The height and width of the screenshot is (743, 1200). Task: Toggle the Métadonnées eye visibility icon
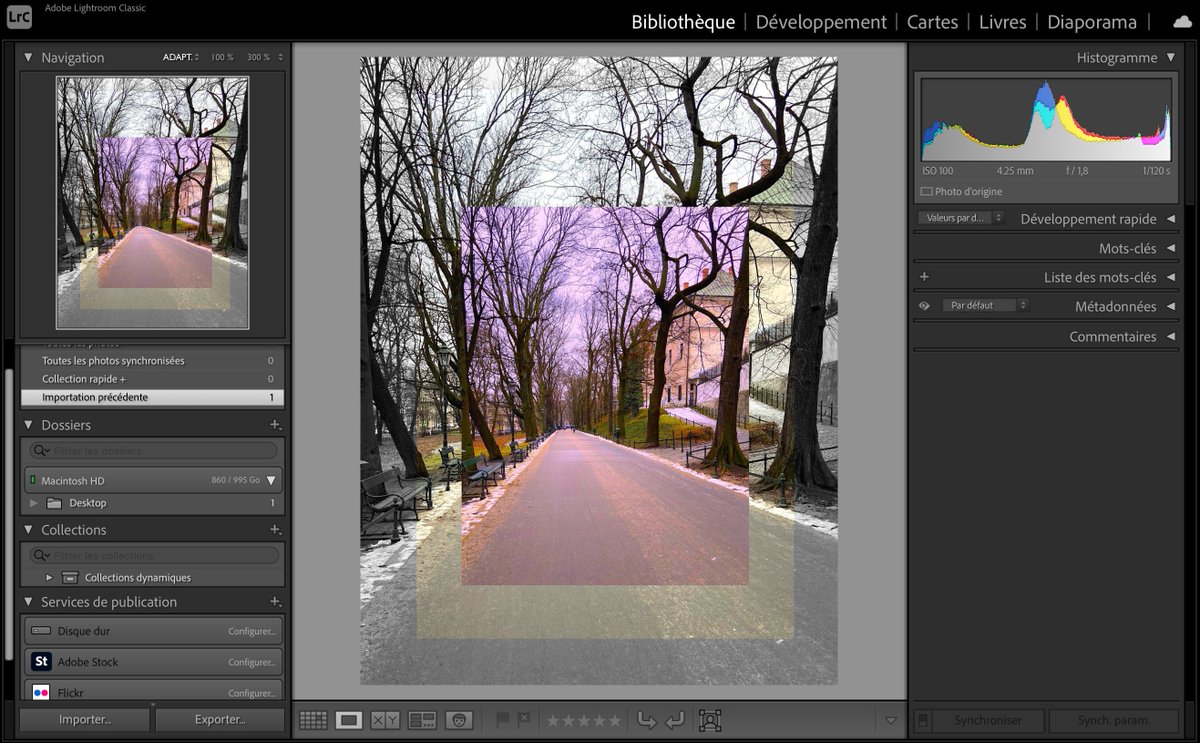[x=924, y=306]
